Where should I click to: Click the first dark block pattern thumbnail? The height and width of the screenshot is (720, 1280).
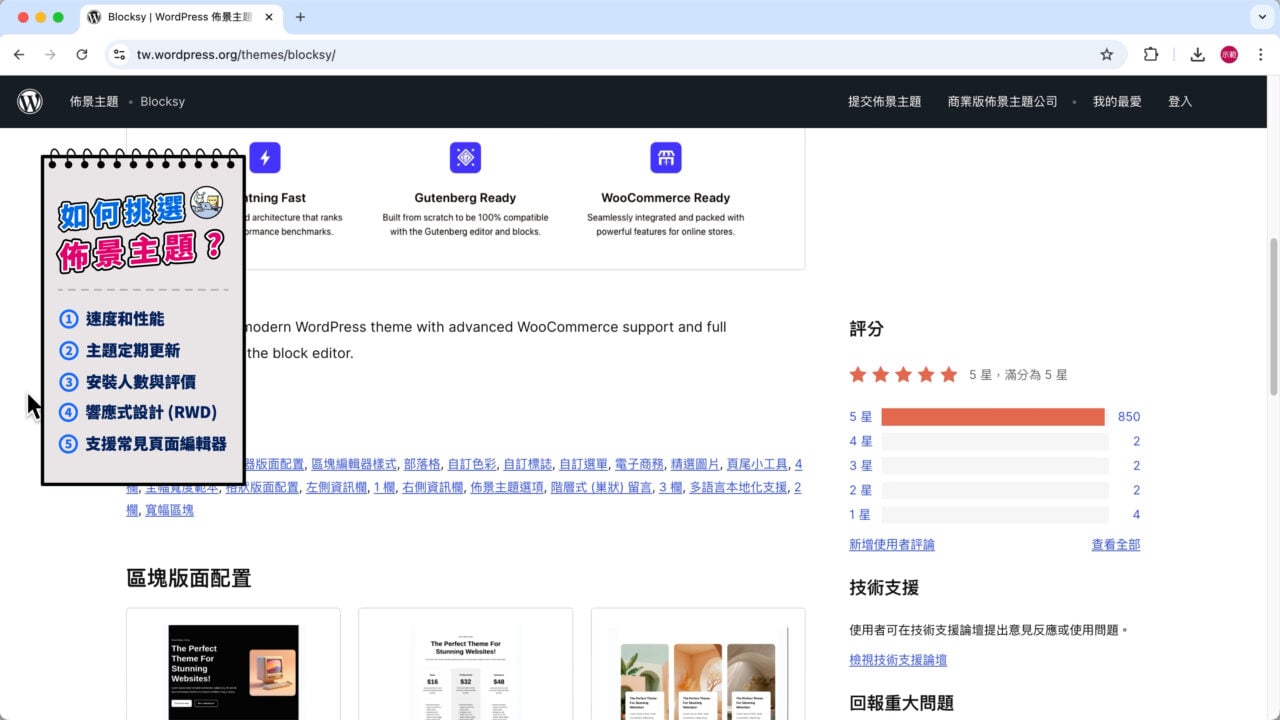pos(233,670)
